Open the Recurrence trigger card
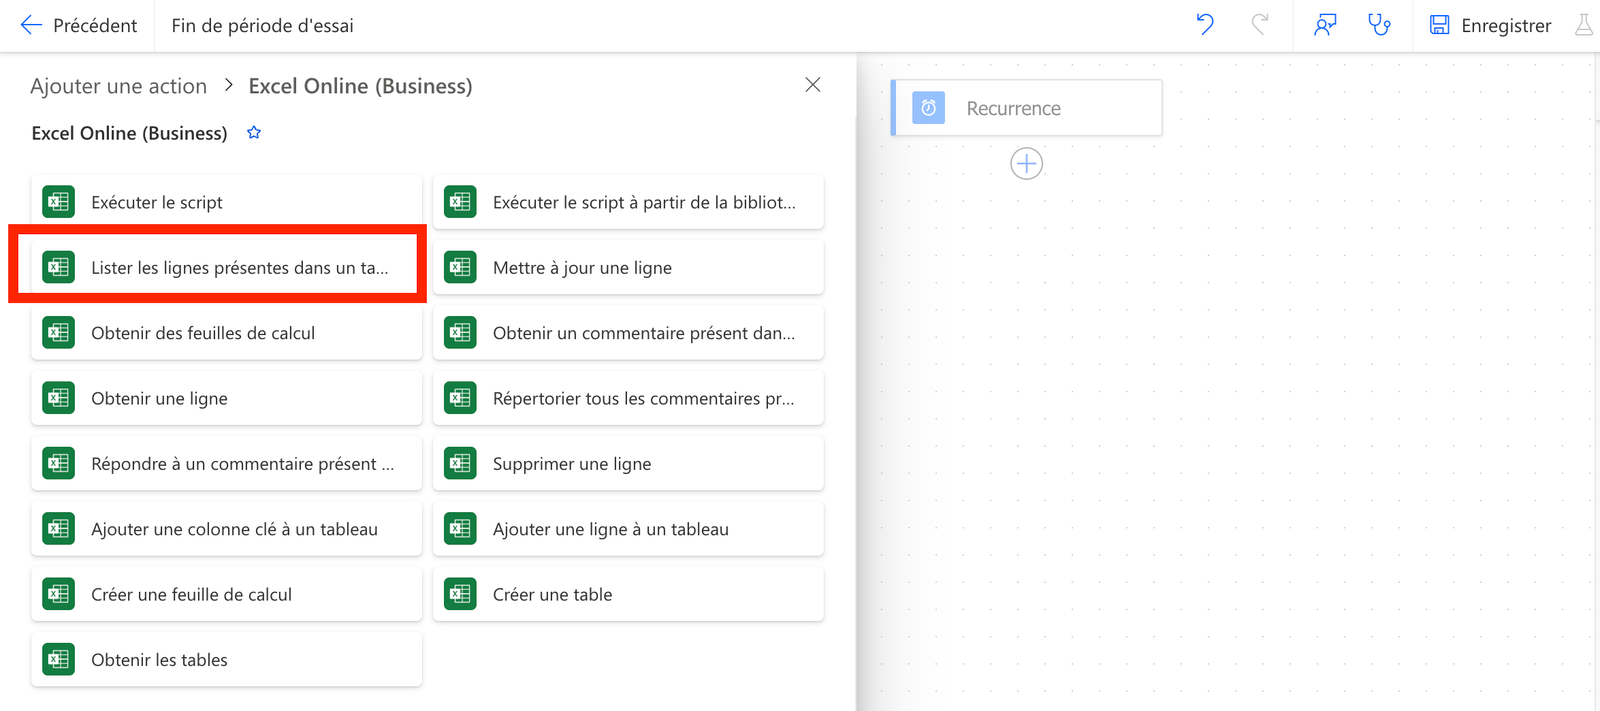The height and width of the screenshot is (711, 1600). click(x=1027, y=108)
